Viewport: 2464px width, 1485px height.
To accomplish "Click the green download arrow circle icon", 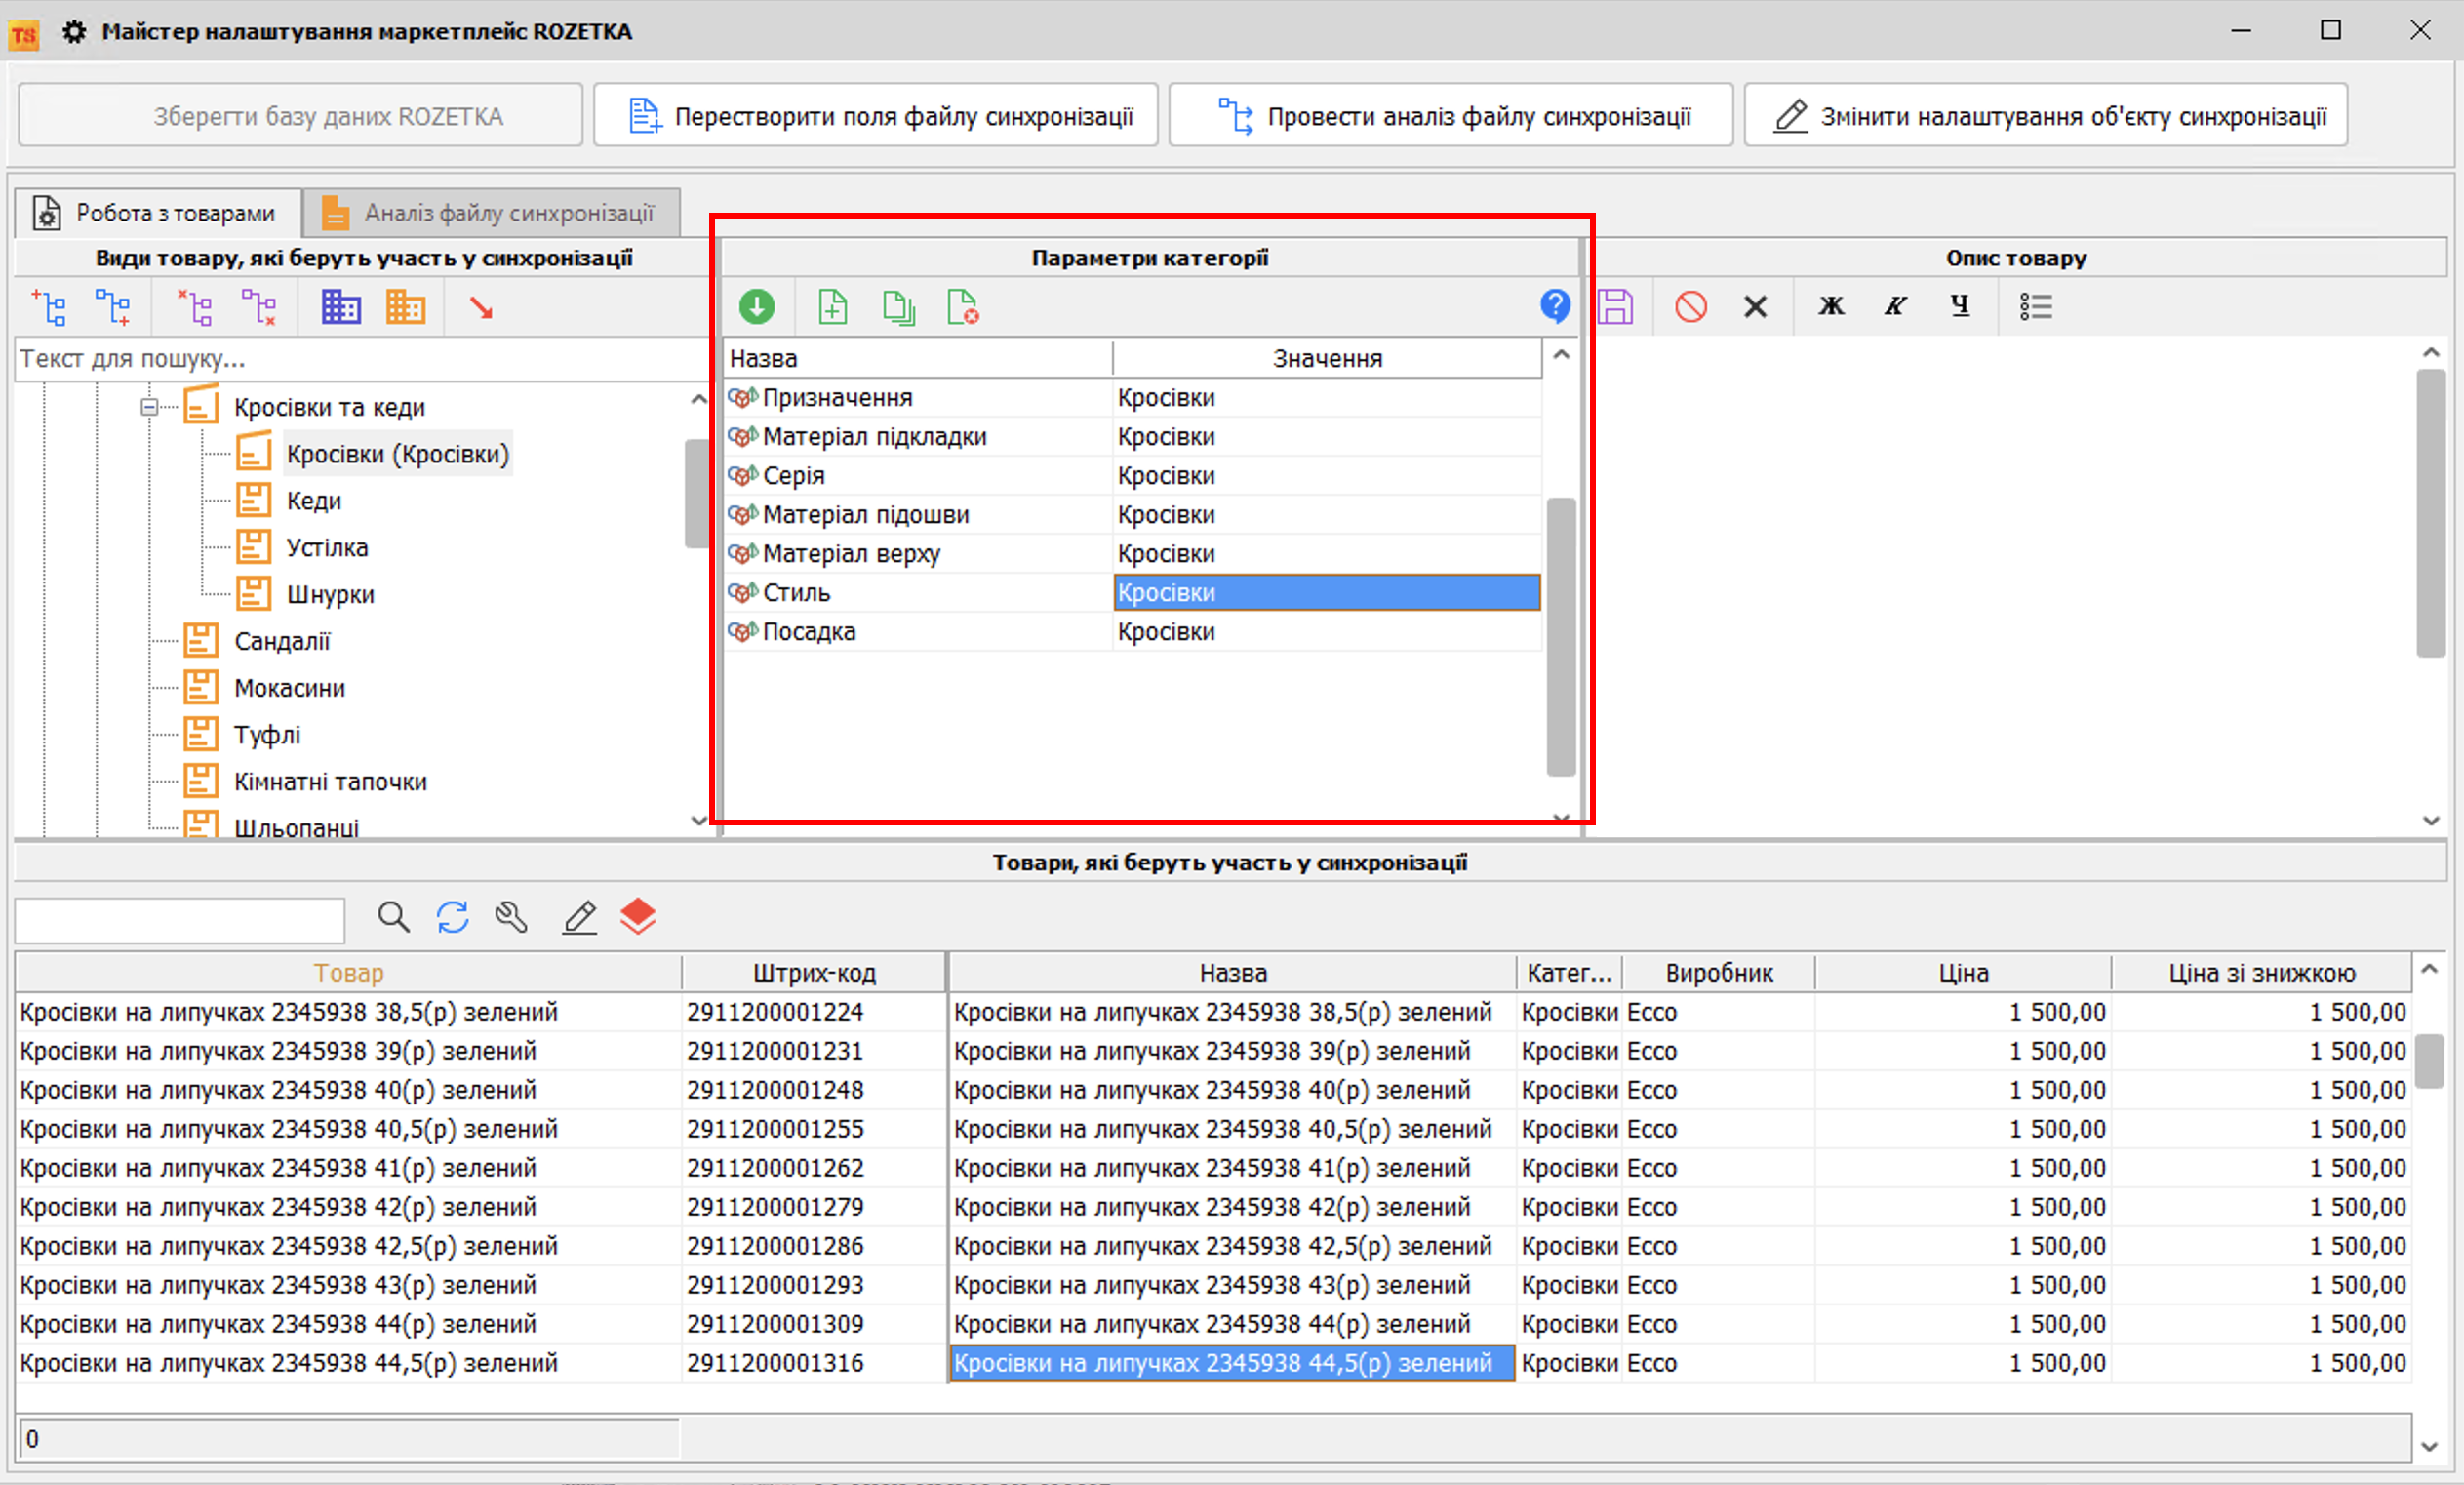I will pos(757,306).
